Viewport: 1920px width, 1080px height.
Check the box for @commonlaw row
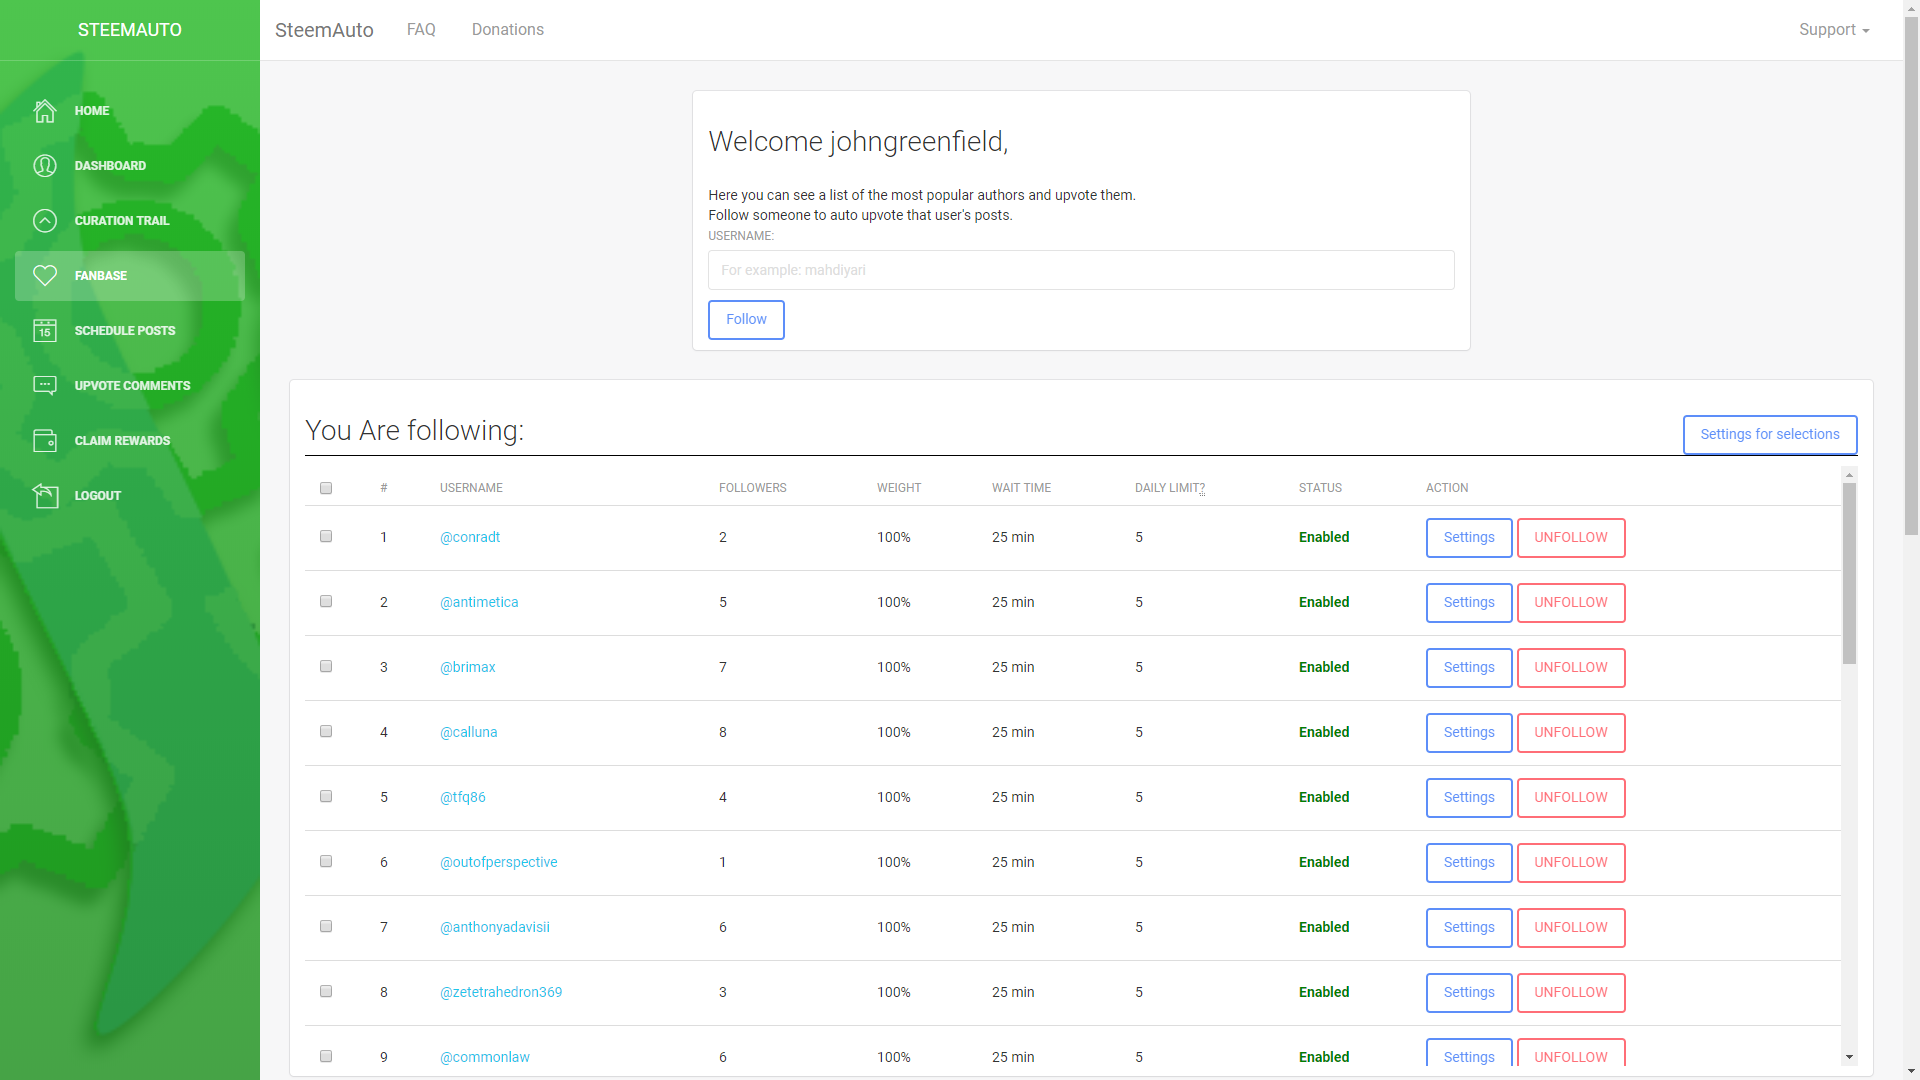tap(326, 1056)
